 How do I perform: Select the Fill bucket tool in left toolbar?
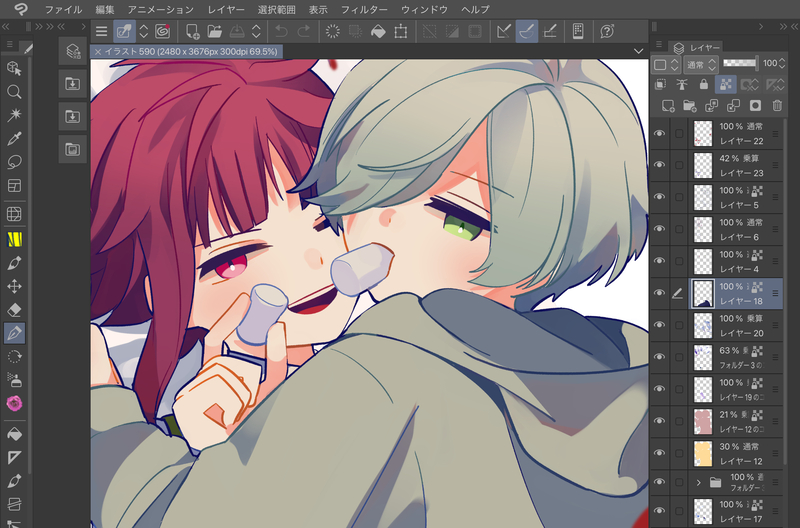[14, 434]
